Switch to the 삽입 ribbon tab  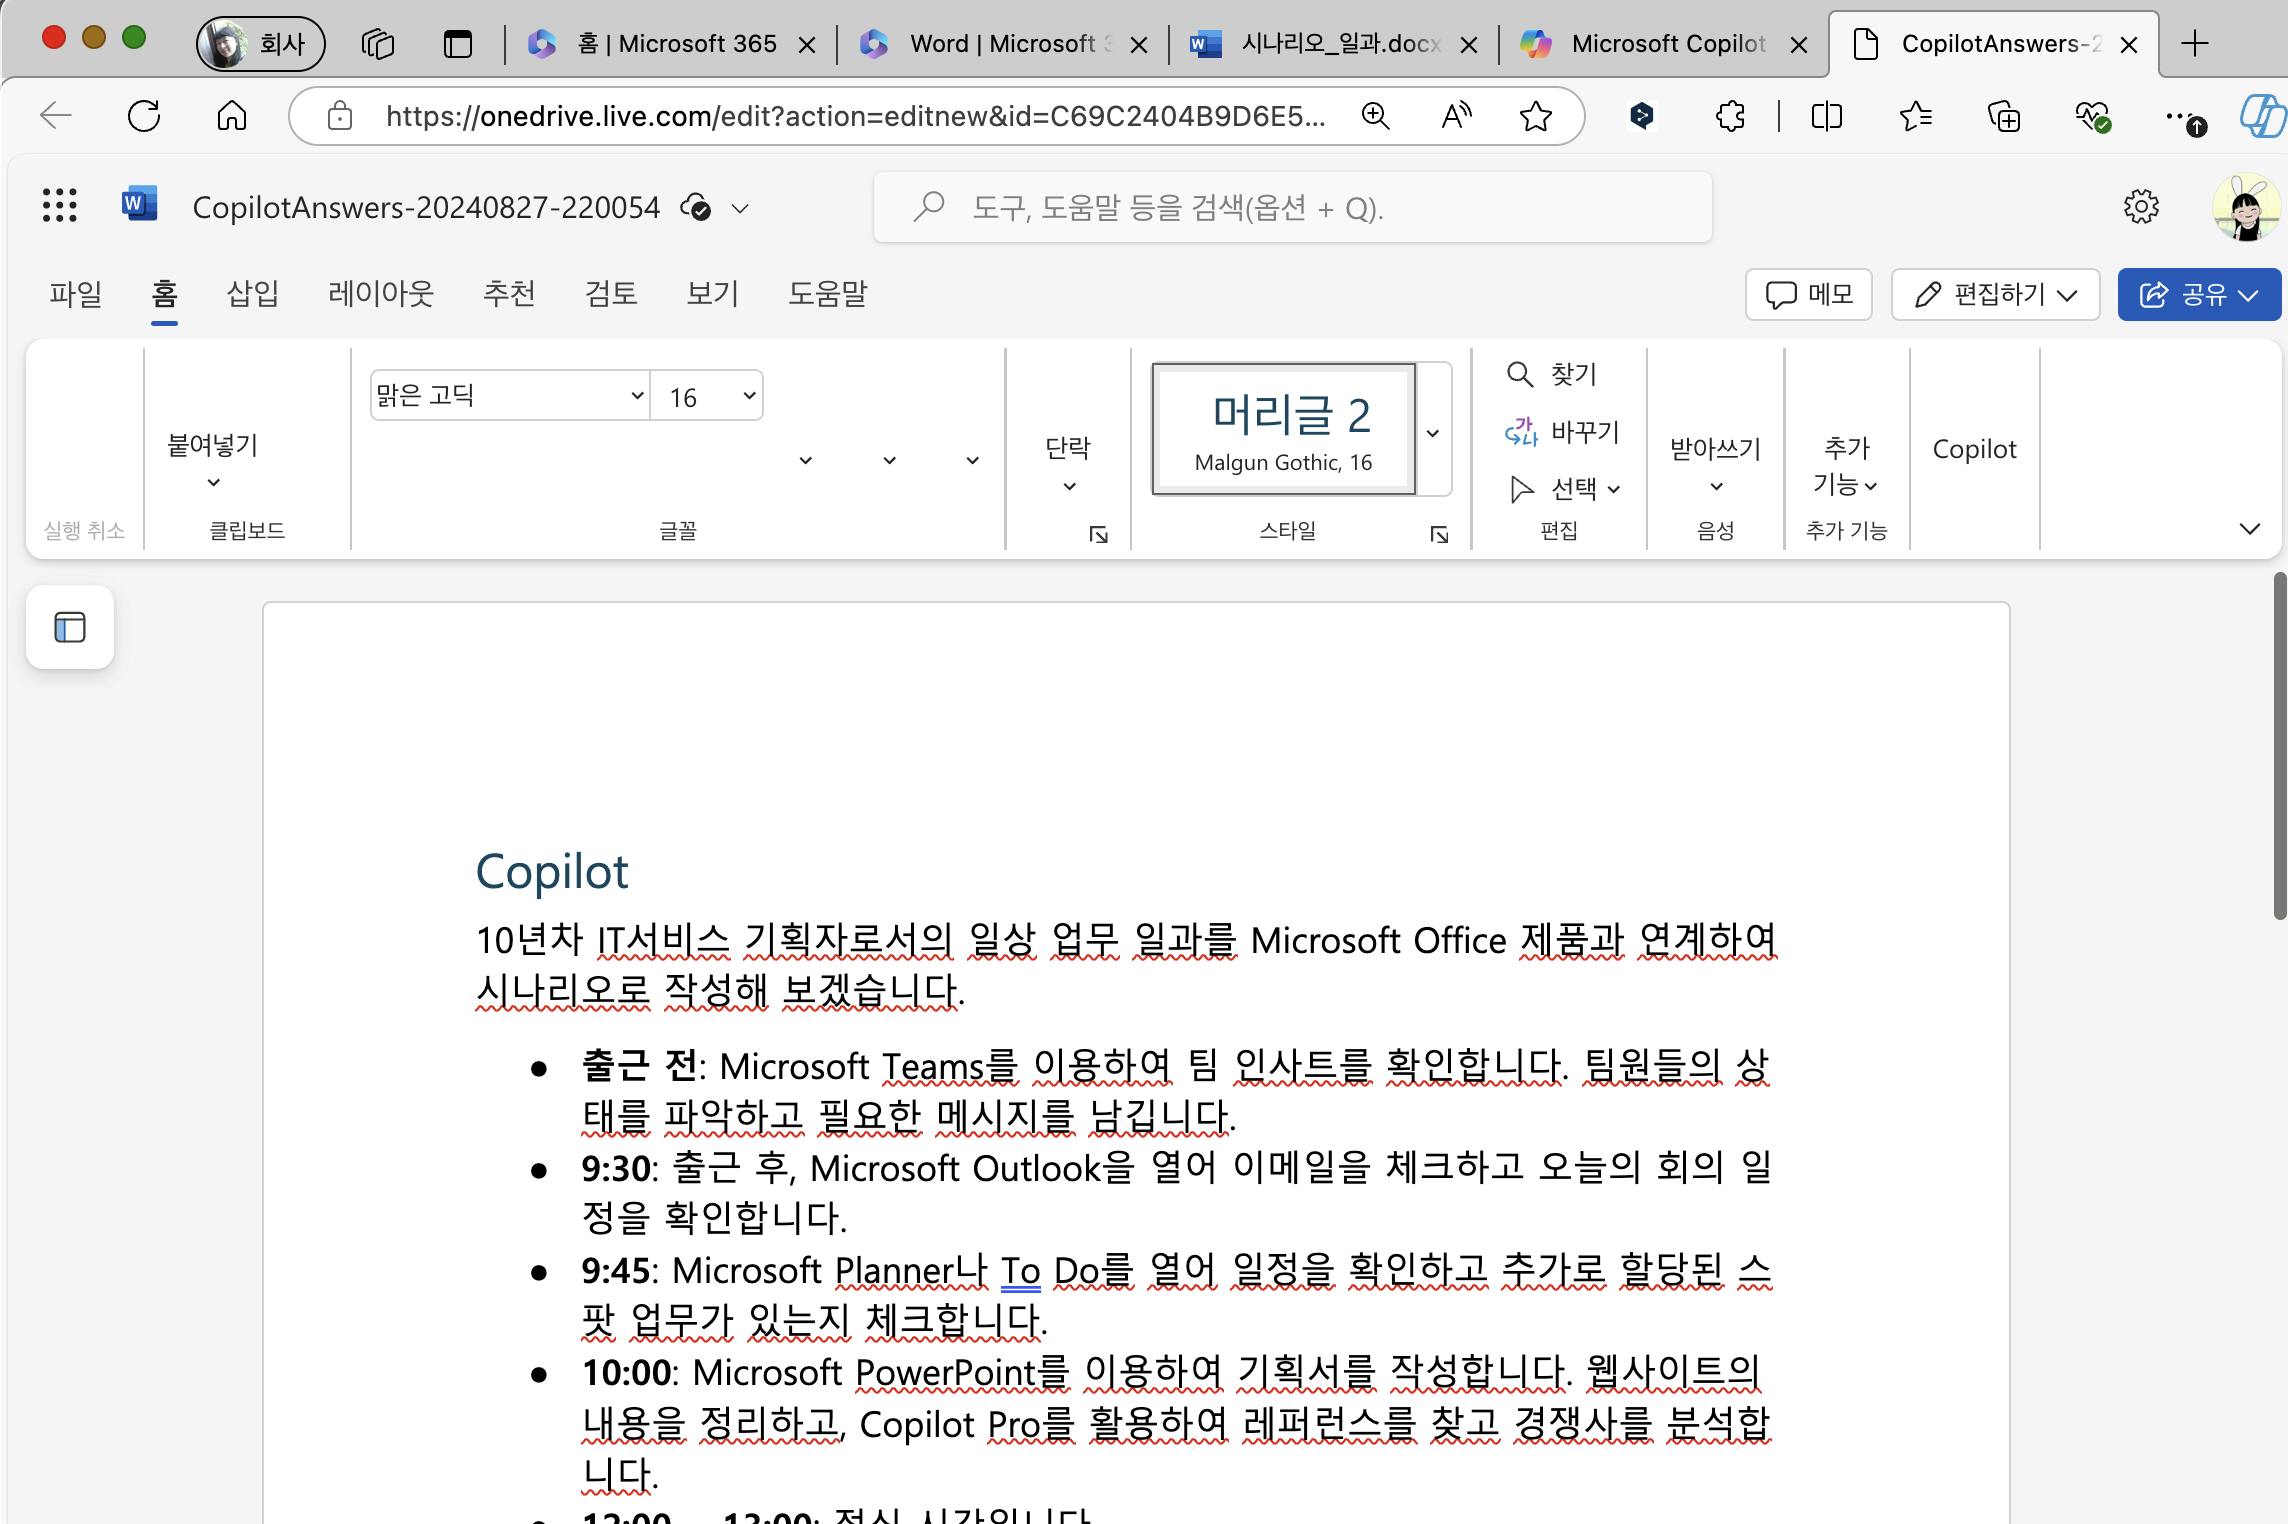(x=250, y=294)
